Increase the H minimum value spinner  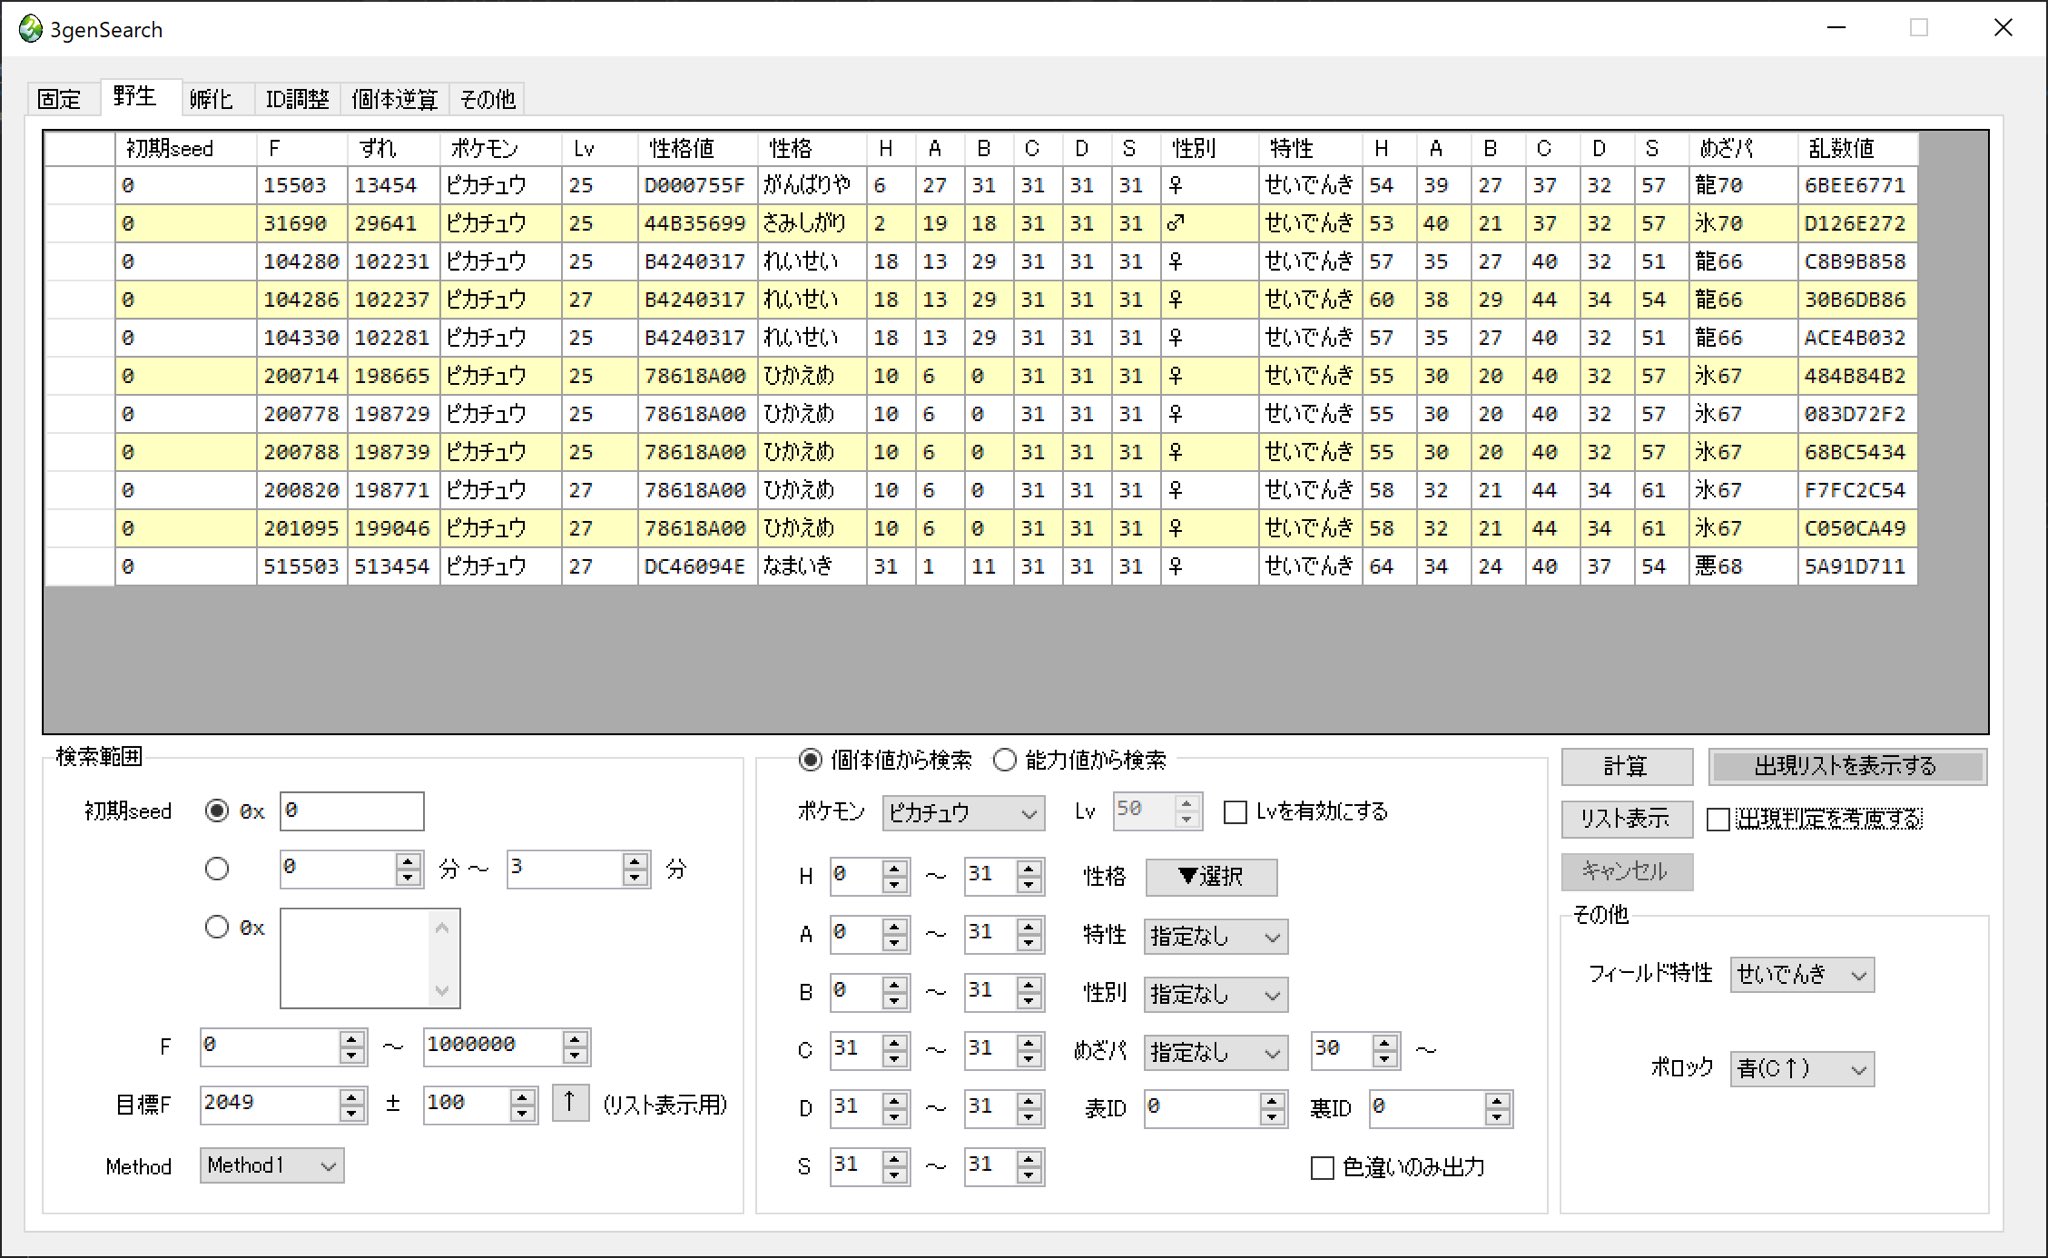coord(895,868)
